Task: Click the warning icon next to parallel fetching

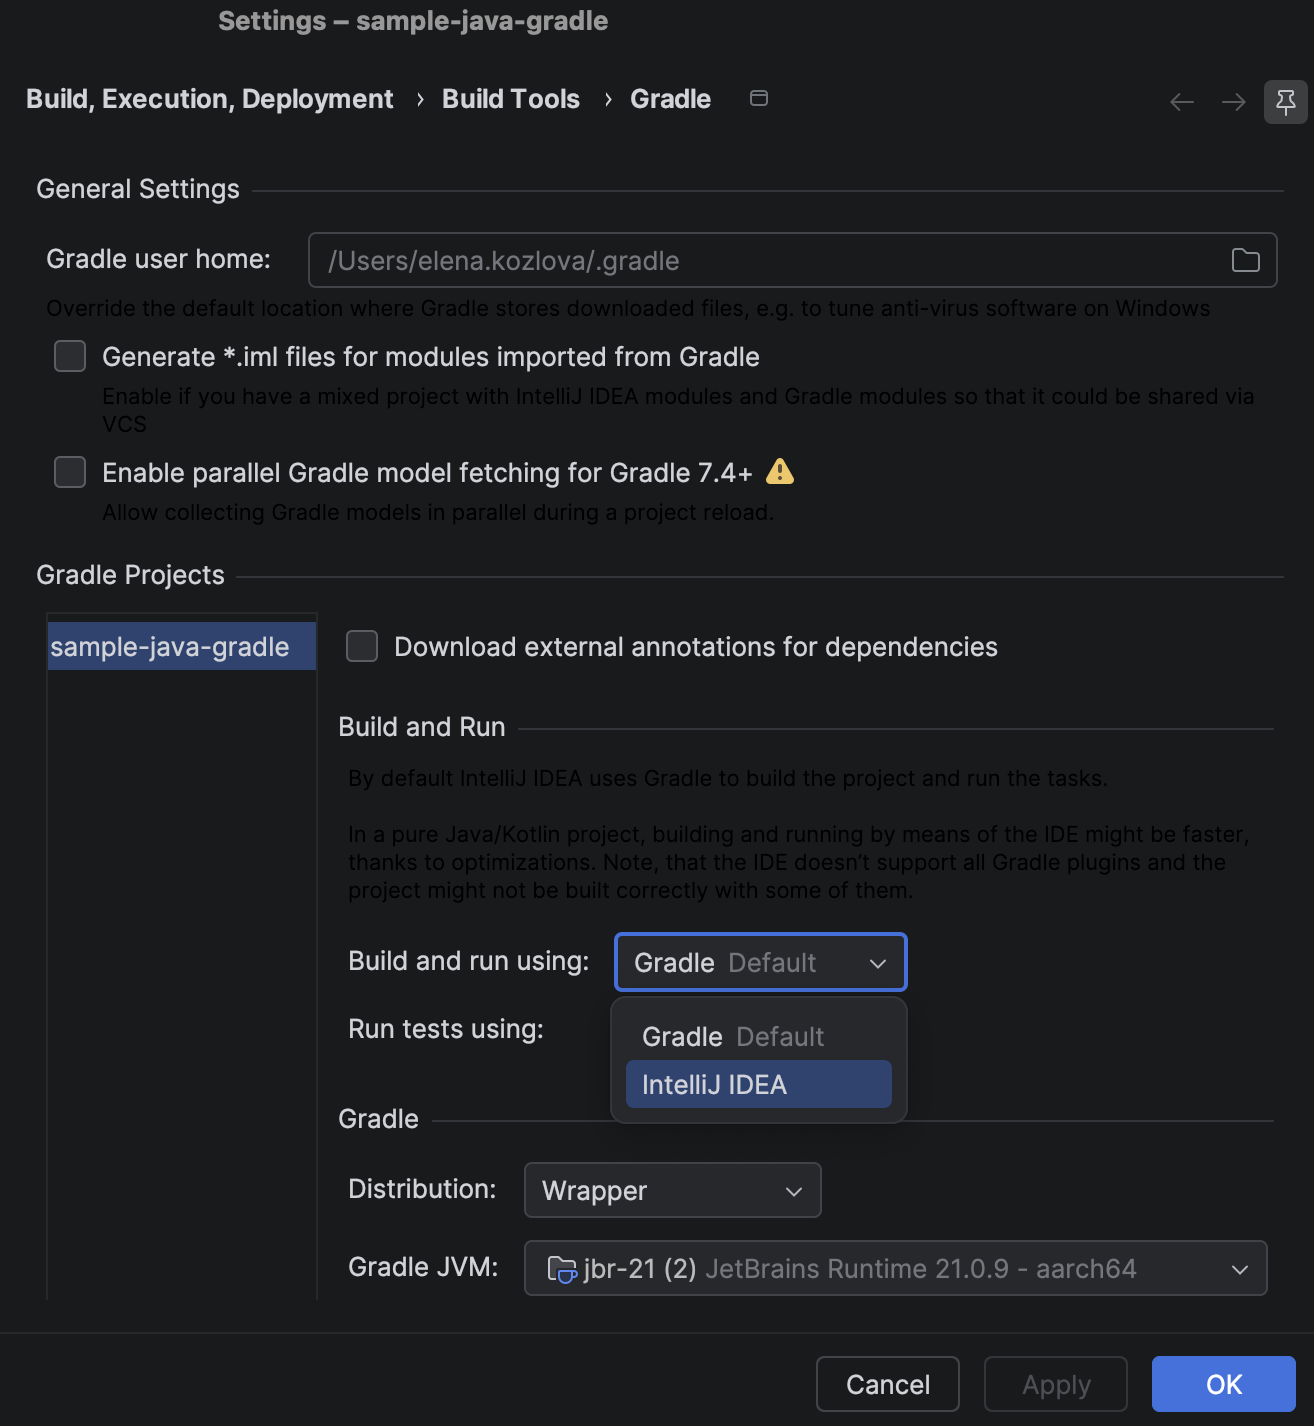Action: 780,471
